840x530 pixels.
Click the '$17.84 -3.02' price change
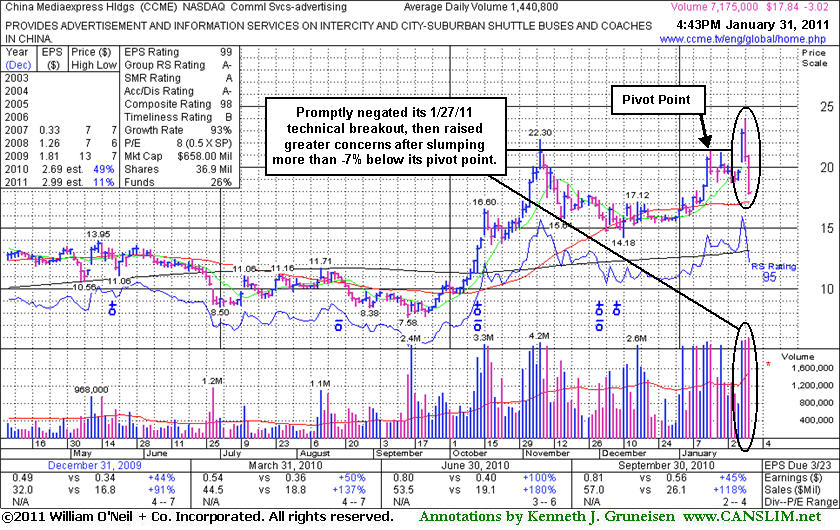799,7
